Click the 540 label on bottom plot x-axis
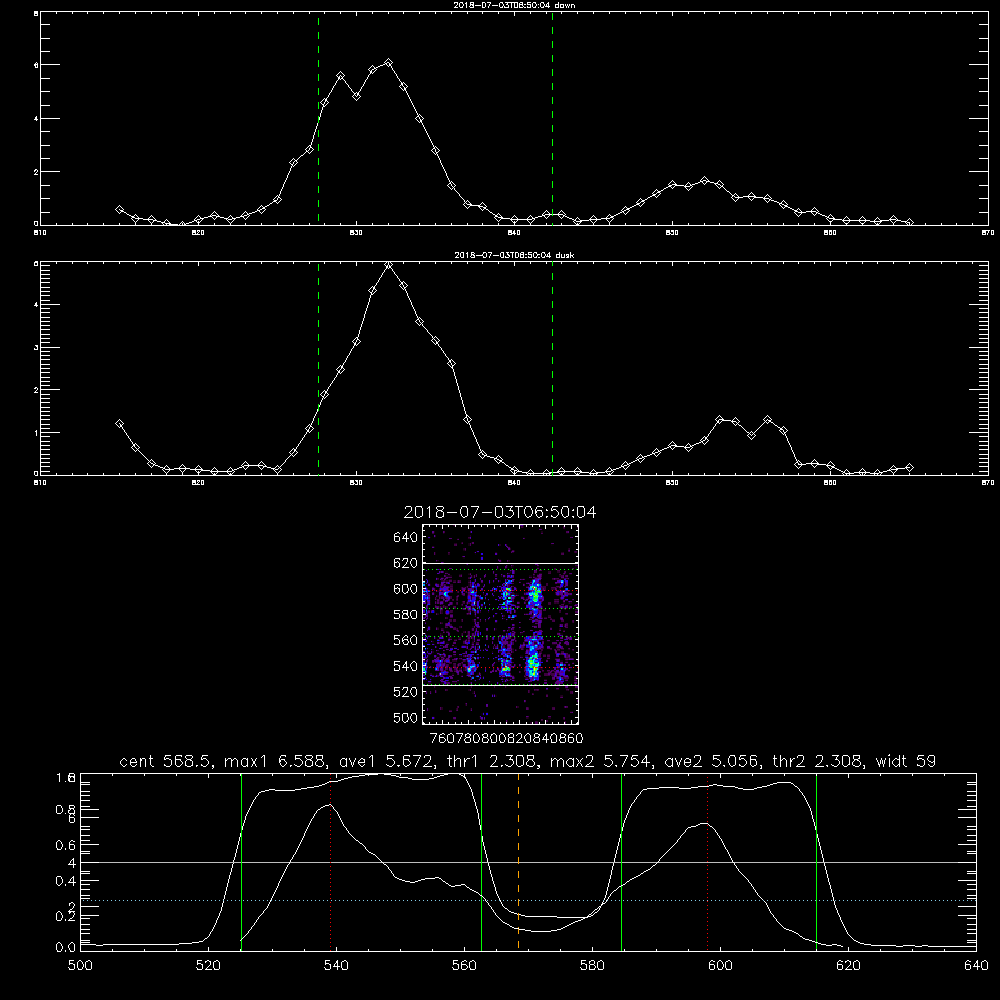Image resolution: width=1000 pixels, height=1000 pixels. (x=336, y=966)
